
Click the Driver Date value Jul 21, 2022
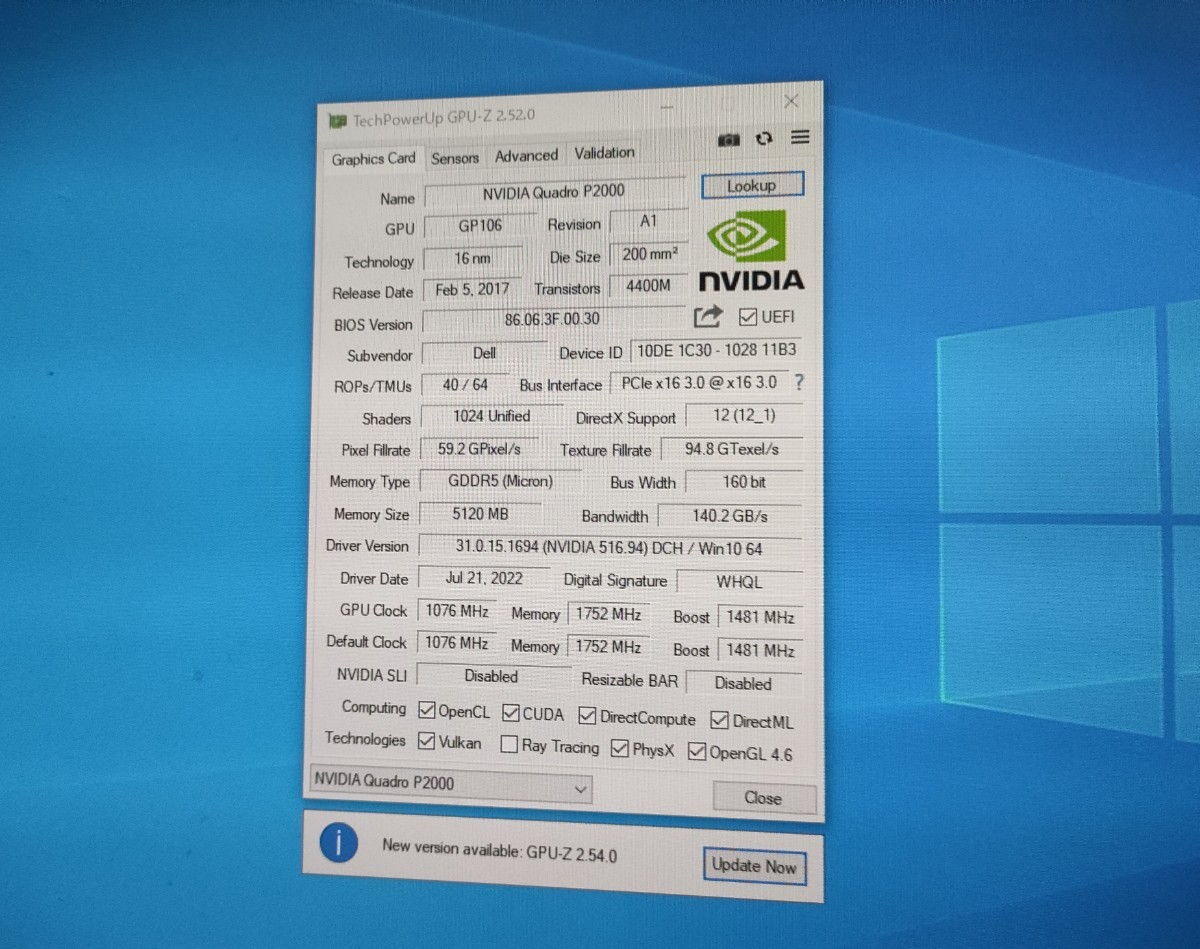tap(484, 578)
